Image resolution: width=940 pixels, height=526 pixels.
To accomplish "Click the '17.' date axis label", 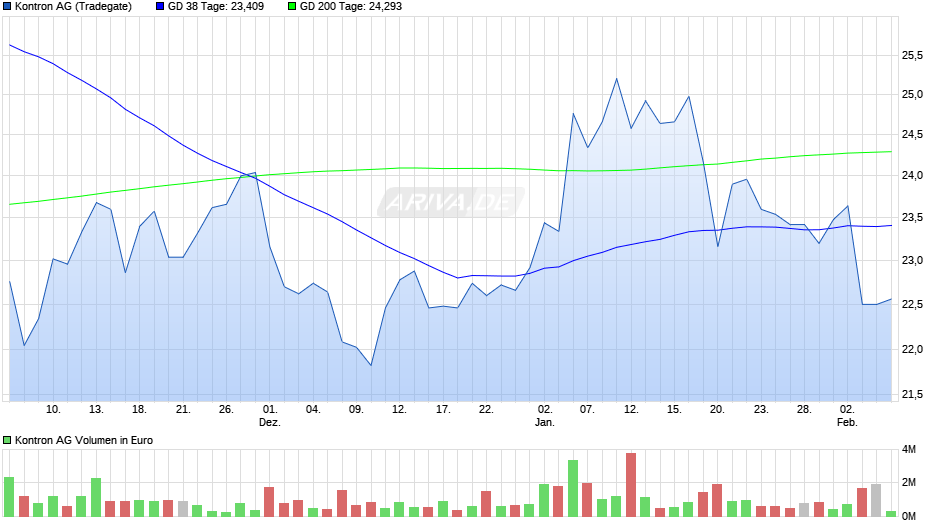I will click(443, 410).
